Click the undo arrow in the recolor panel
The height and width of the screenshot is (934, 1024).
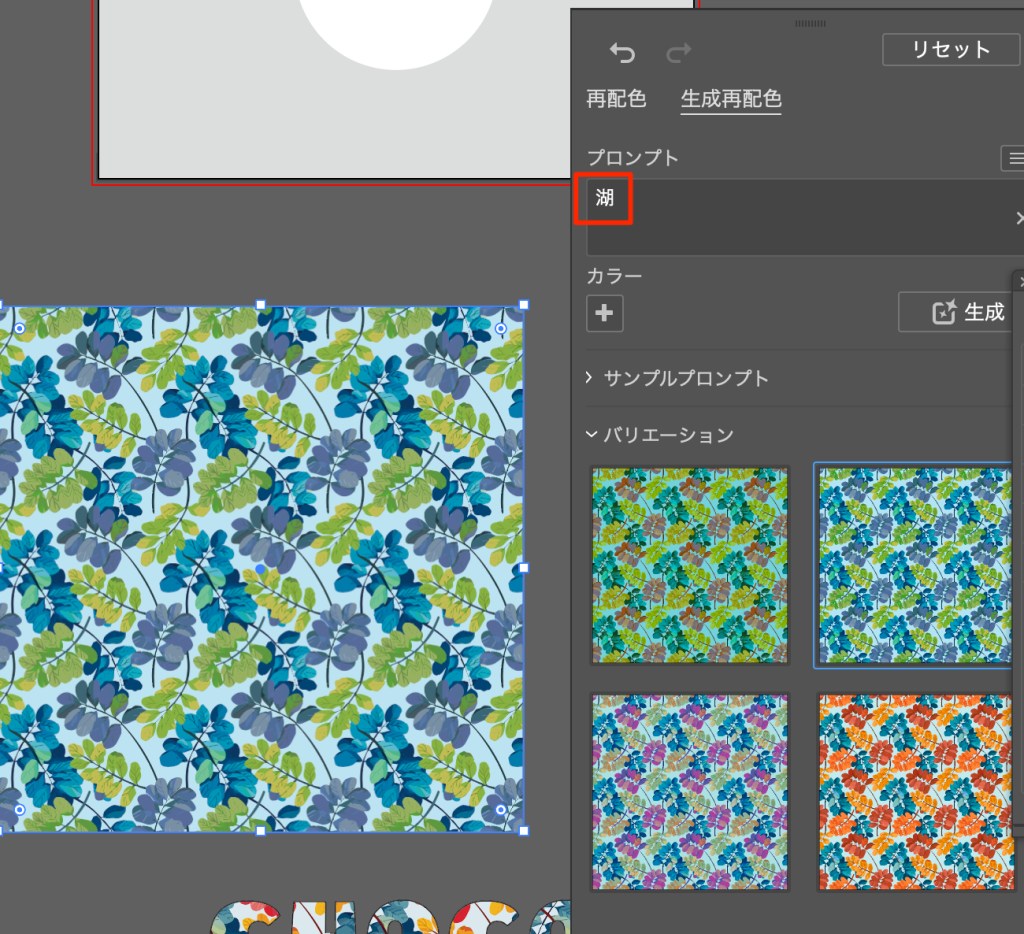(x=622, y=53)
